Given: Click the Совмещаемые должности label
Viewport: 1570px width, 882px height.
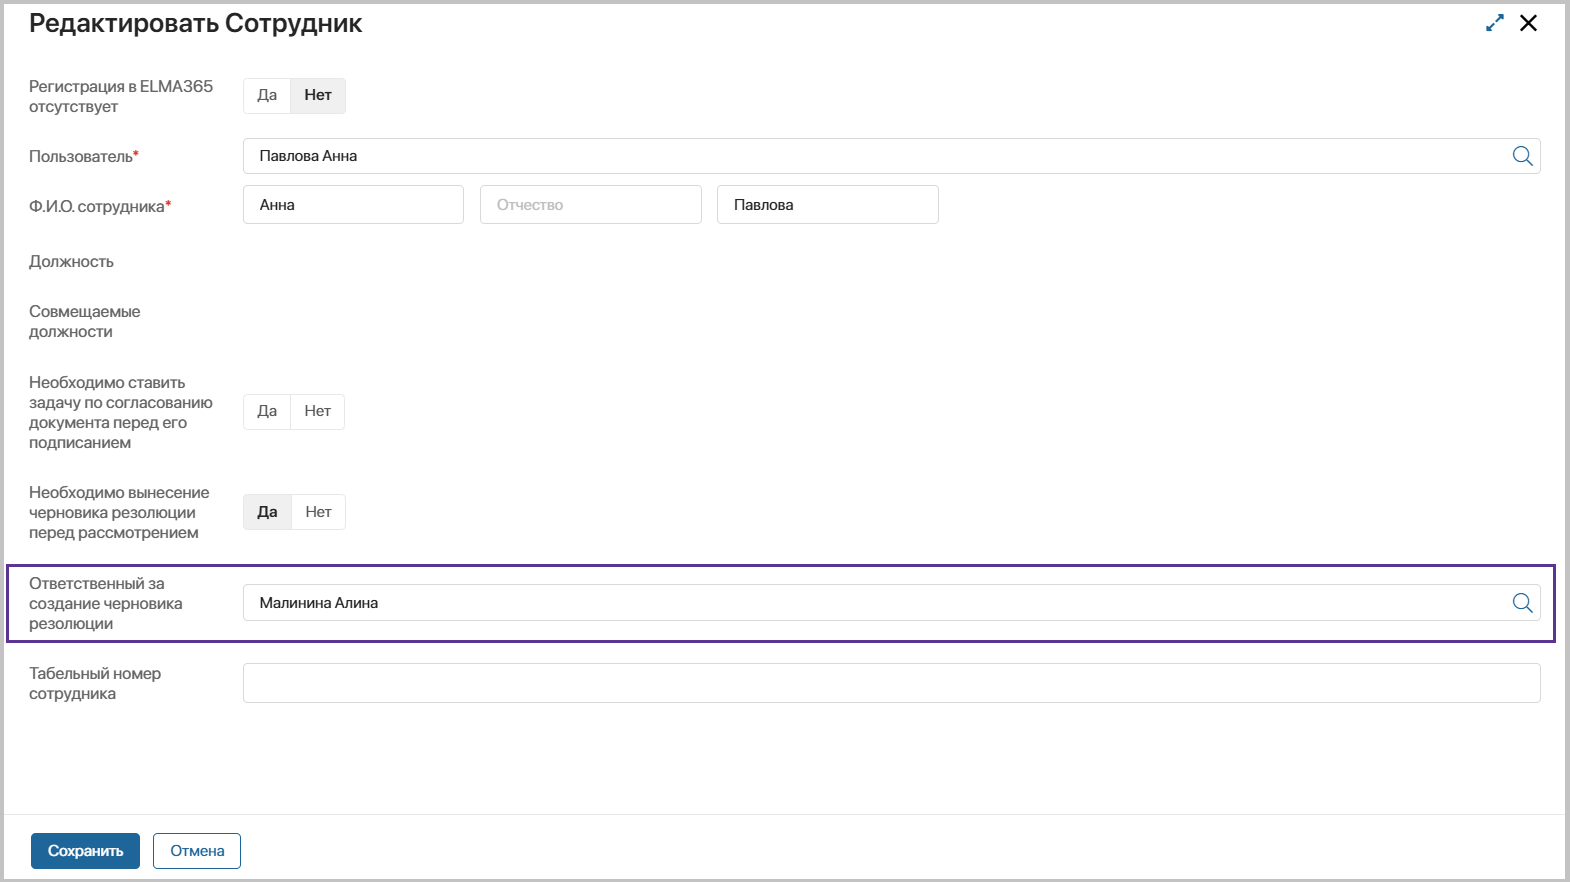Looking at the screenshot, I should pyautogui.click(x=85, y=322).
